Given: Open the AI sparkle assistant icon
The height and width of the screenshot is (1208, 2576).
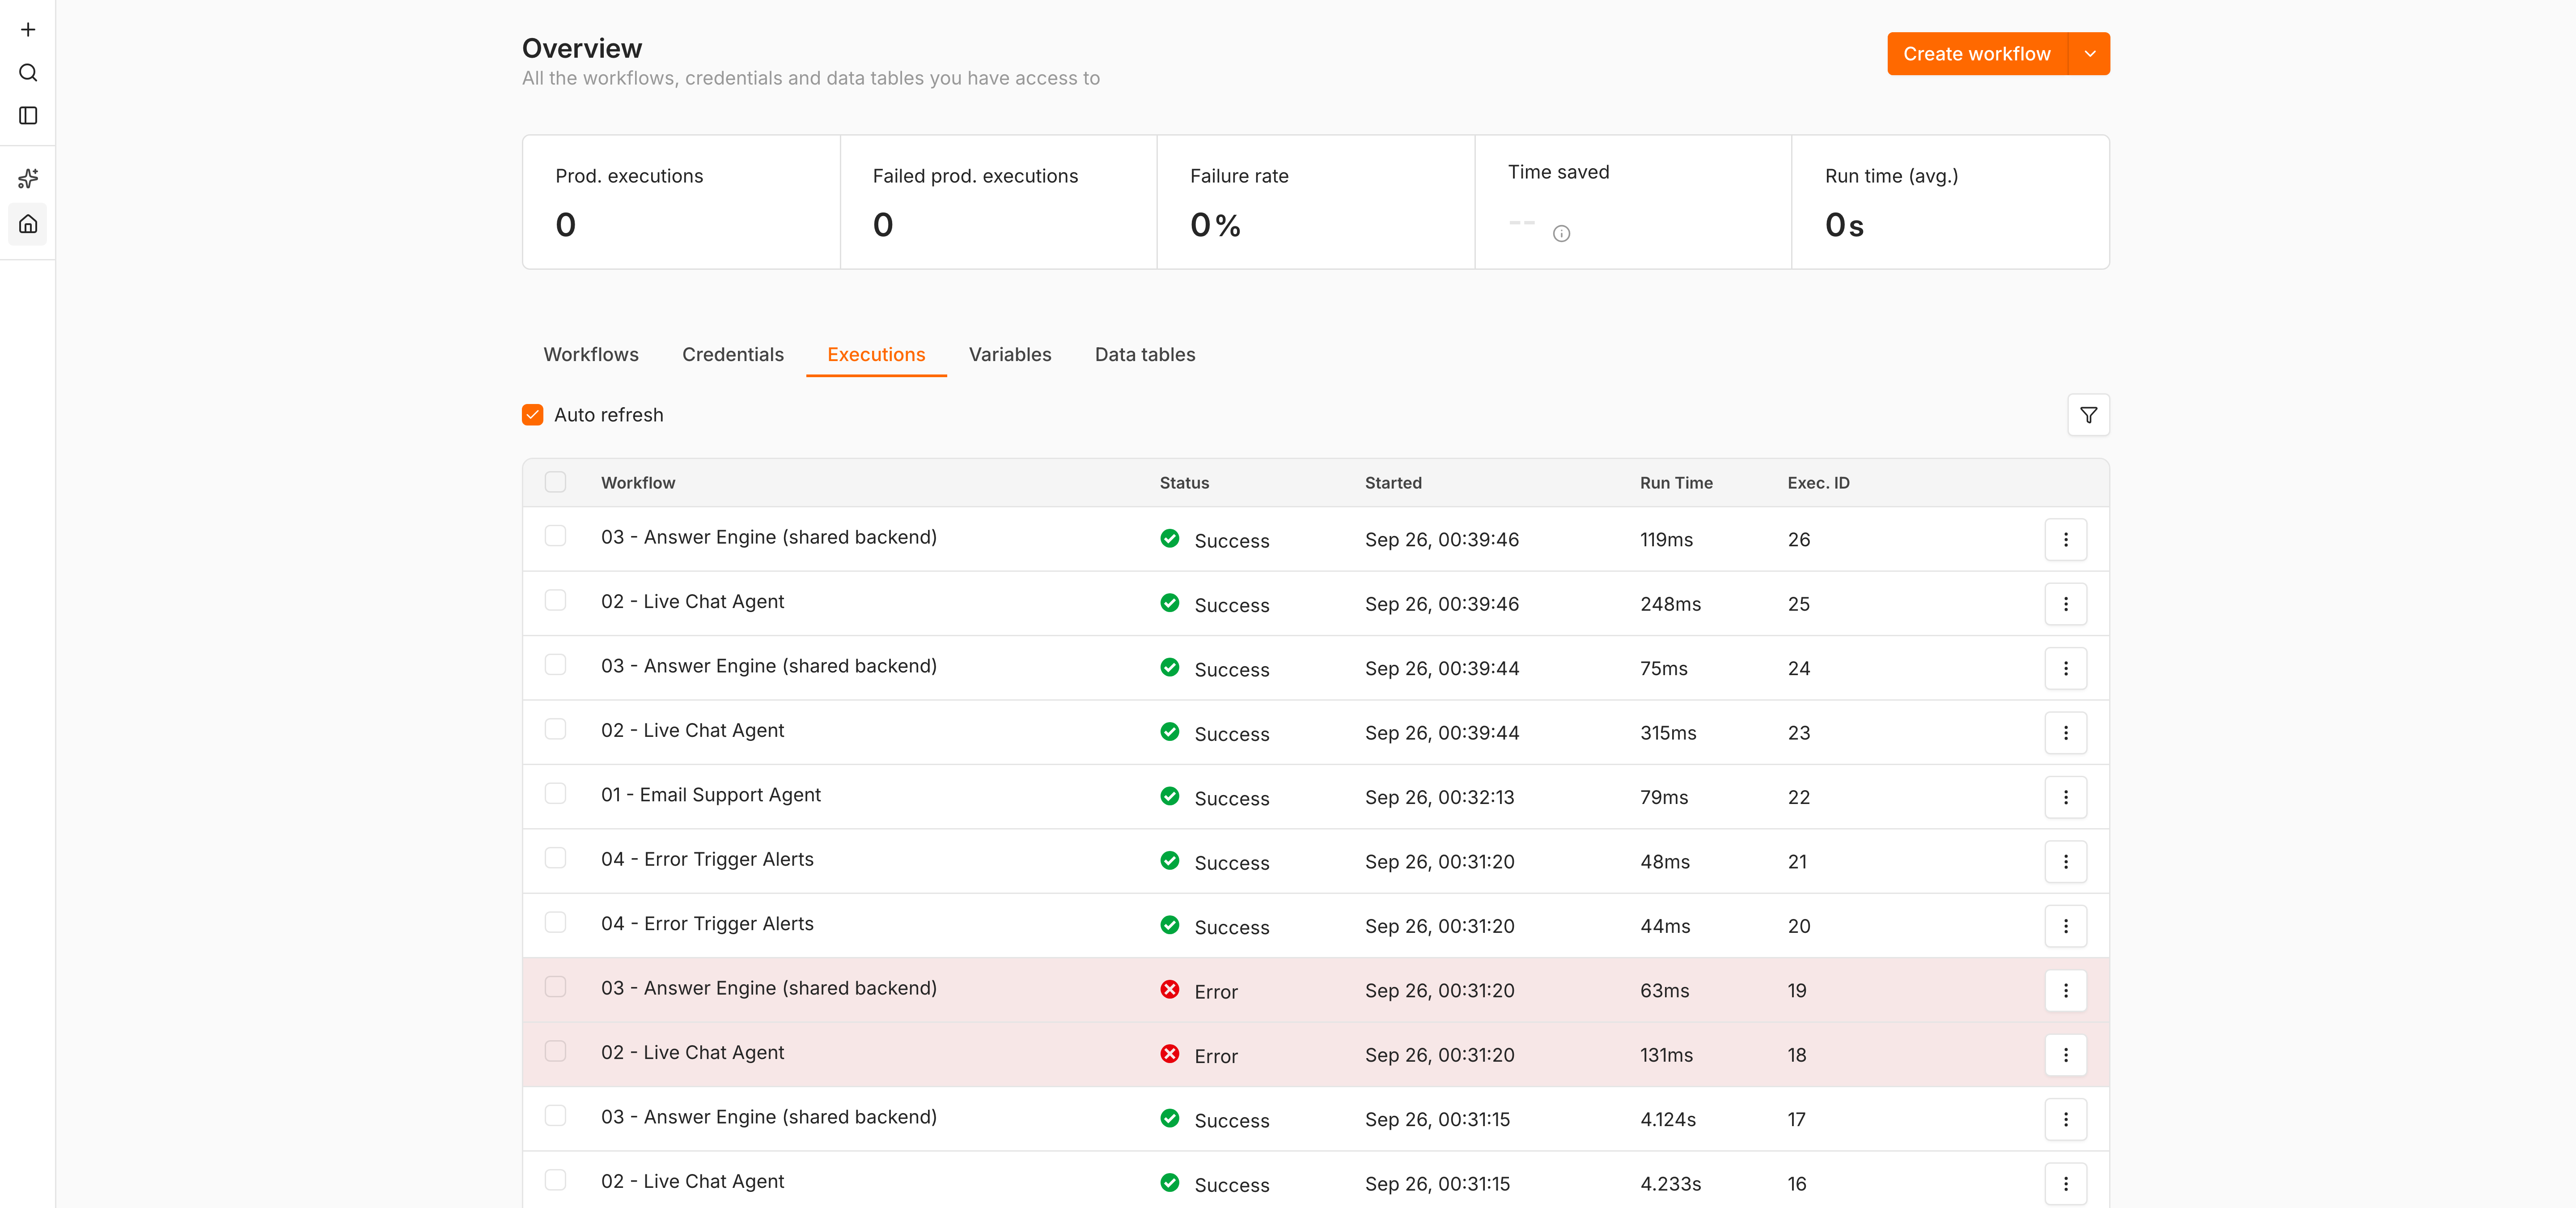Looking at the screenshot, I should pos(28,179).
